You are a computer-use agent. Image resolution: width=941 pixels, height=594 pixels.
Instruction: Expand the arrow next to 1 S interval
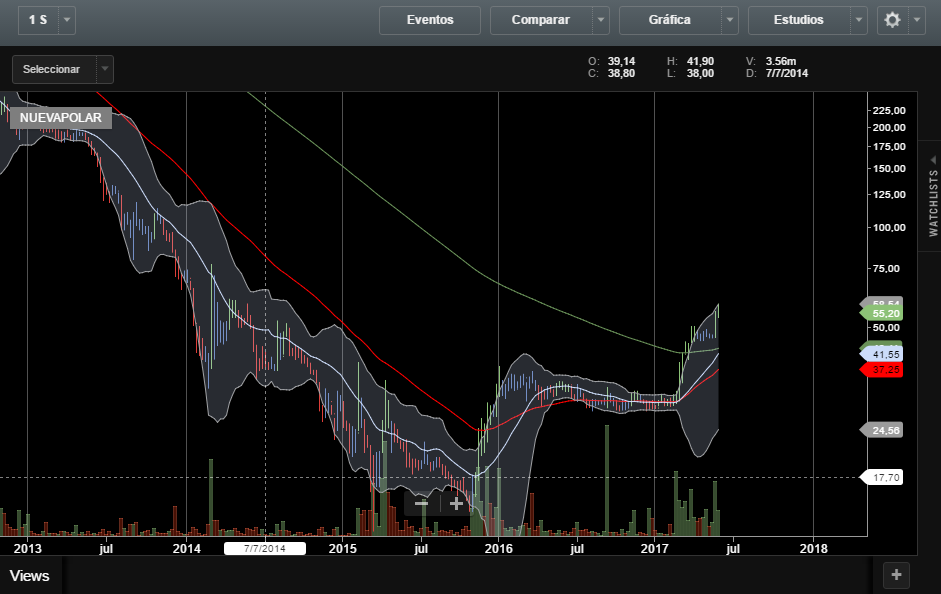[67, 20]
